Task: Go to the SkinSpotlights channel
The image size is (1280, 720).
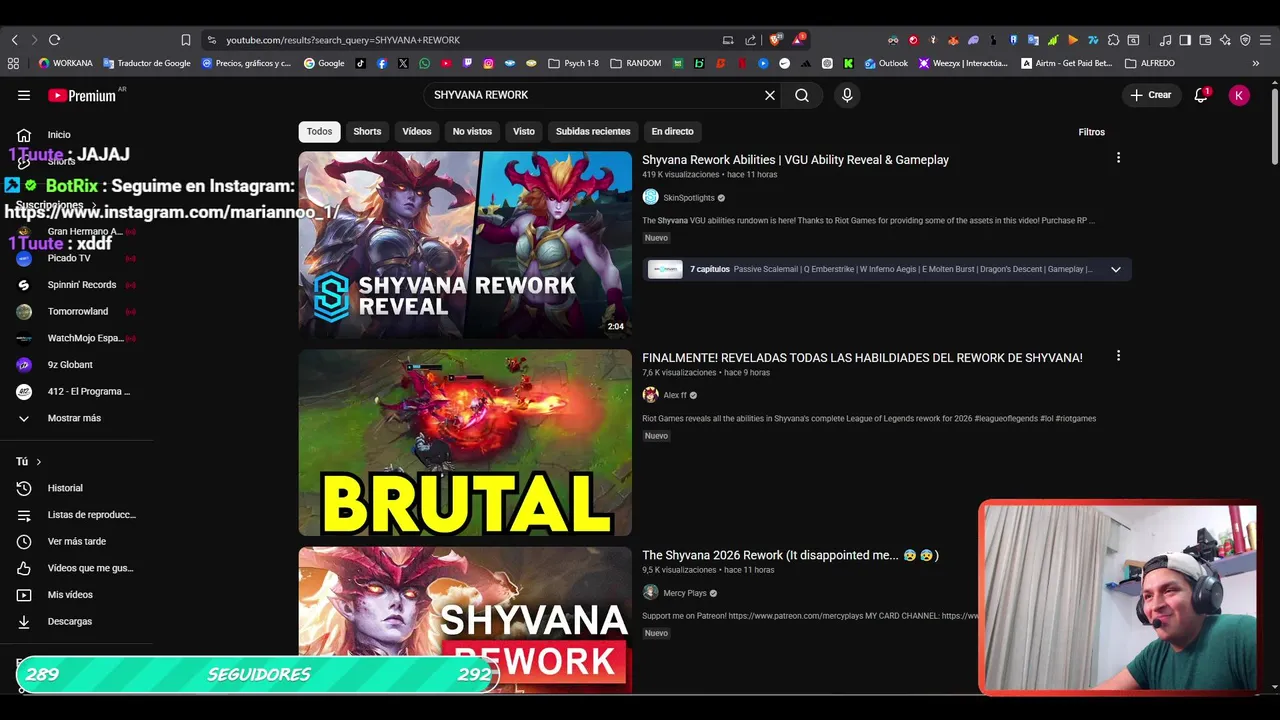Action: click(x=688, y=198)
